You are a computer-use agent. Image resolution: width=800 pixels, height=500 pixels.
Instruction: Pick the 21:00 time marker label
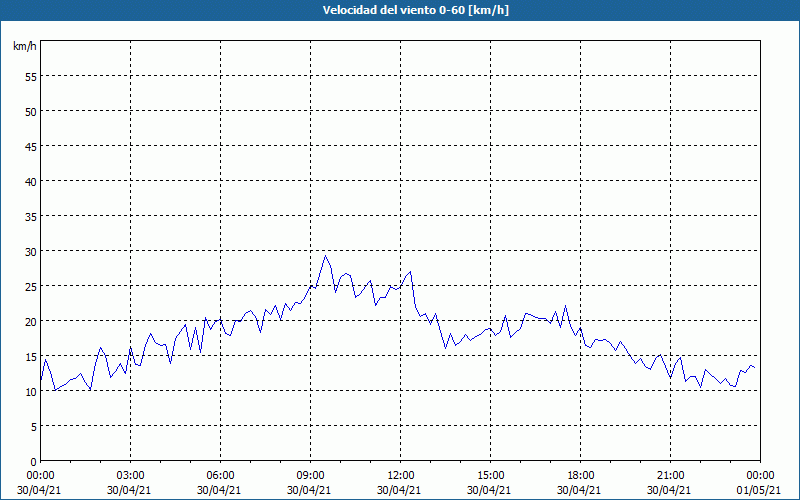point(670,475)
